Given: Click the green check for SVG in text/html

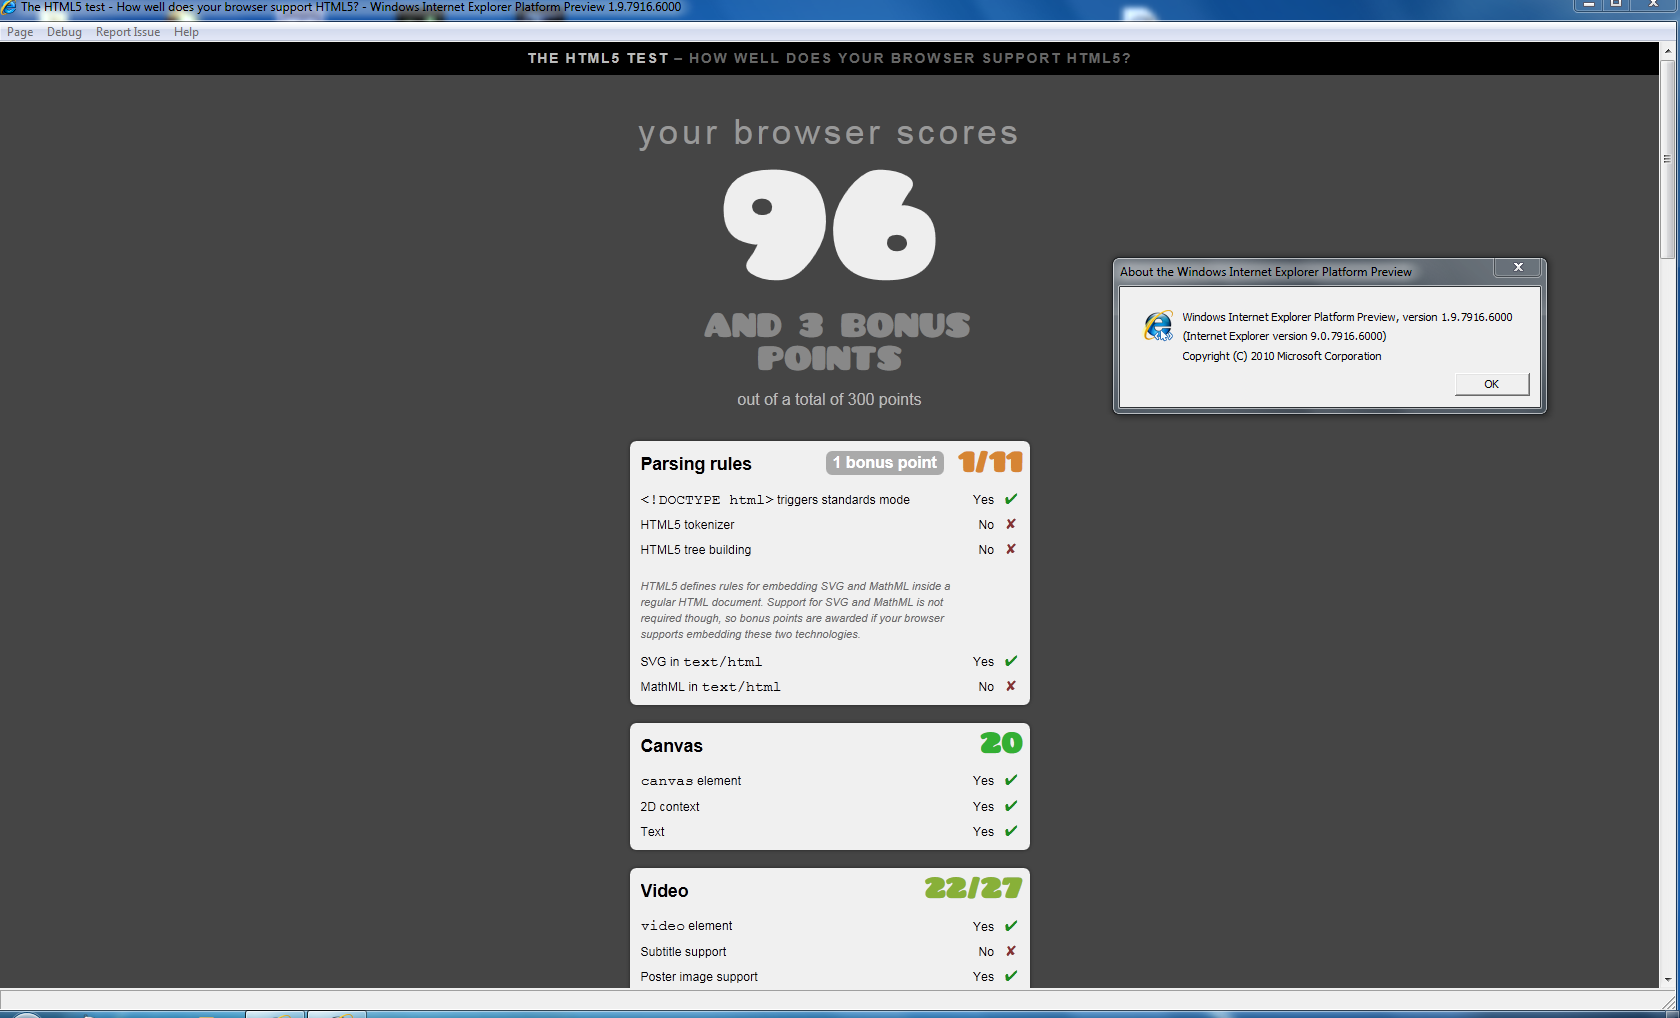Looking at the screenshot, I should (1011, 661).
